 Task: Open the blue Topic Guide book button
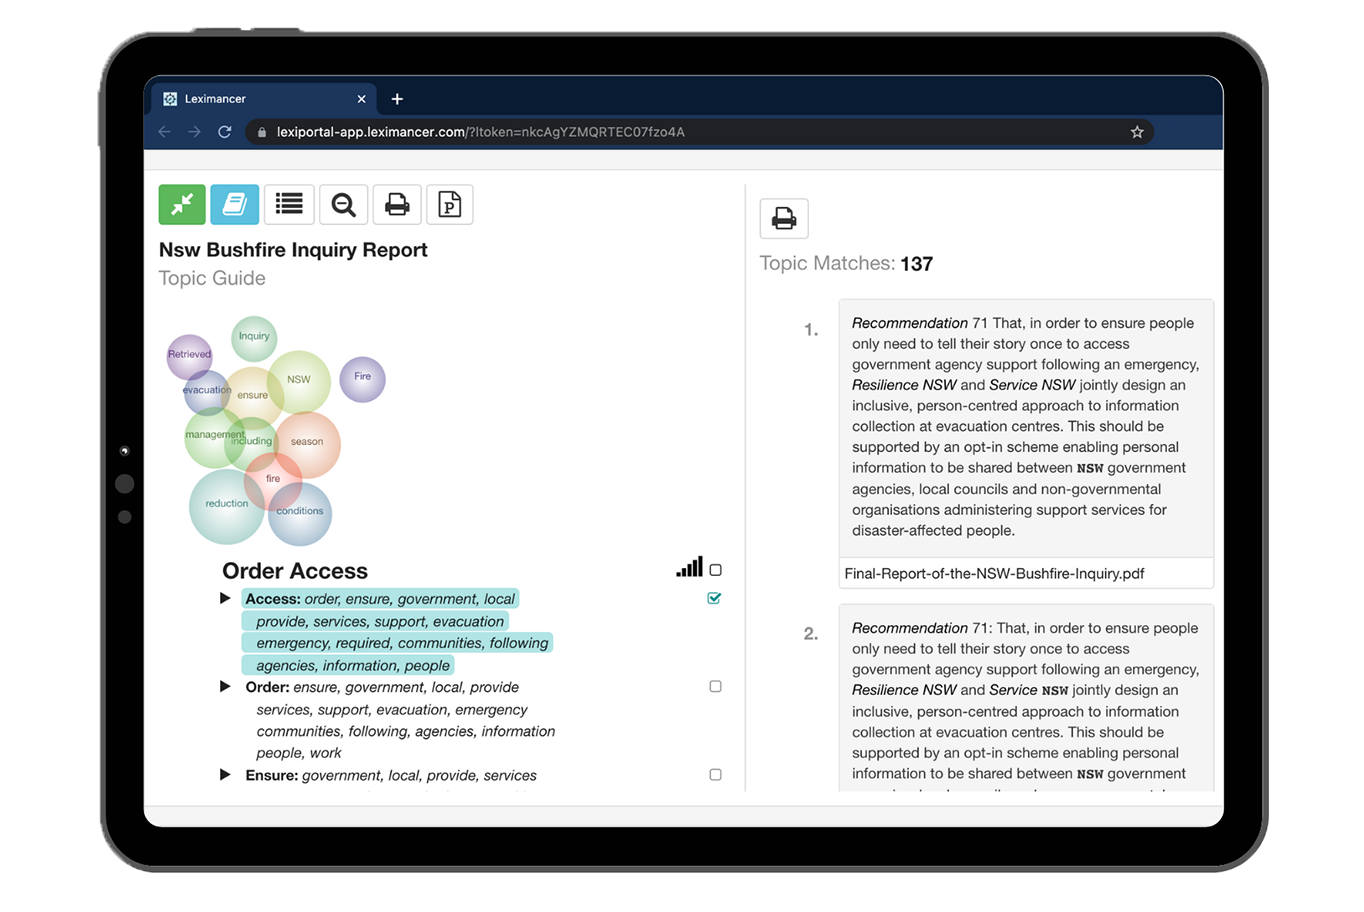point(235,205)
